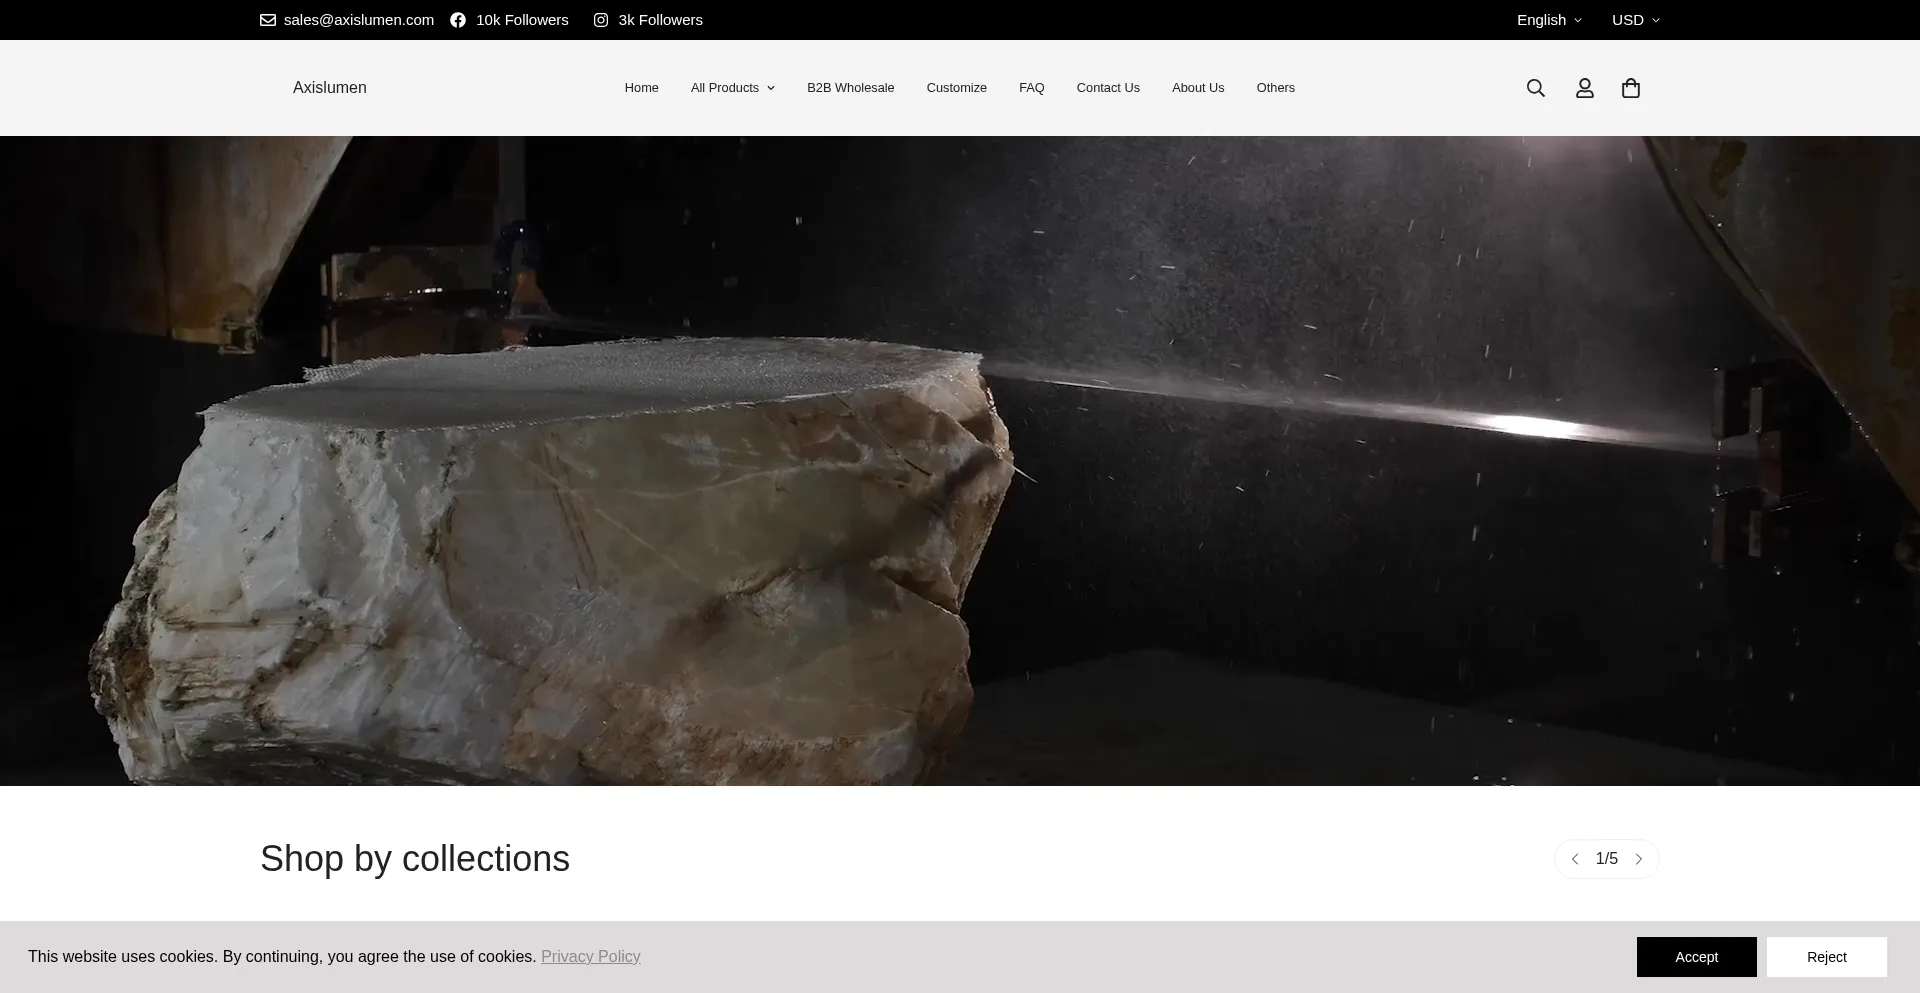The height and width of the screenshot is (993, 1920).
Task: Click the Facebook icon in top bar
Action: click(458, 20)
